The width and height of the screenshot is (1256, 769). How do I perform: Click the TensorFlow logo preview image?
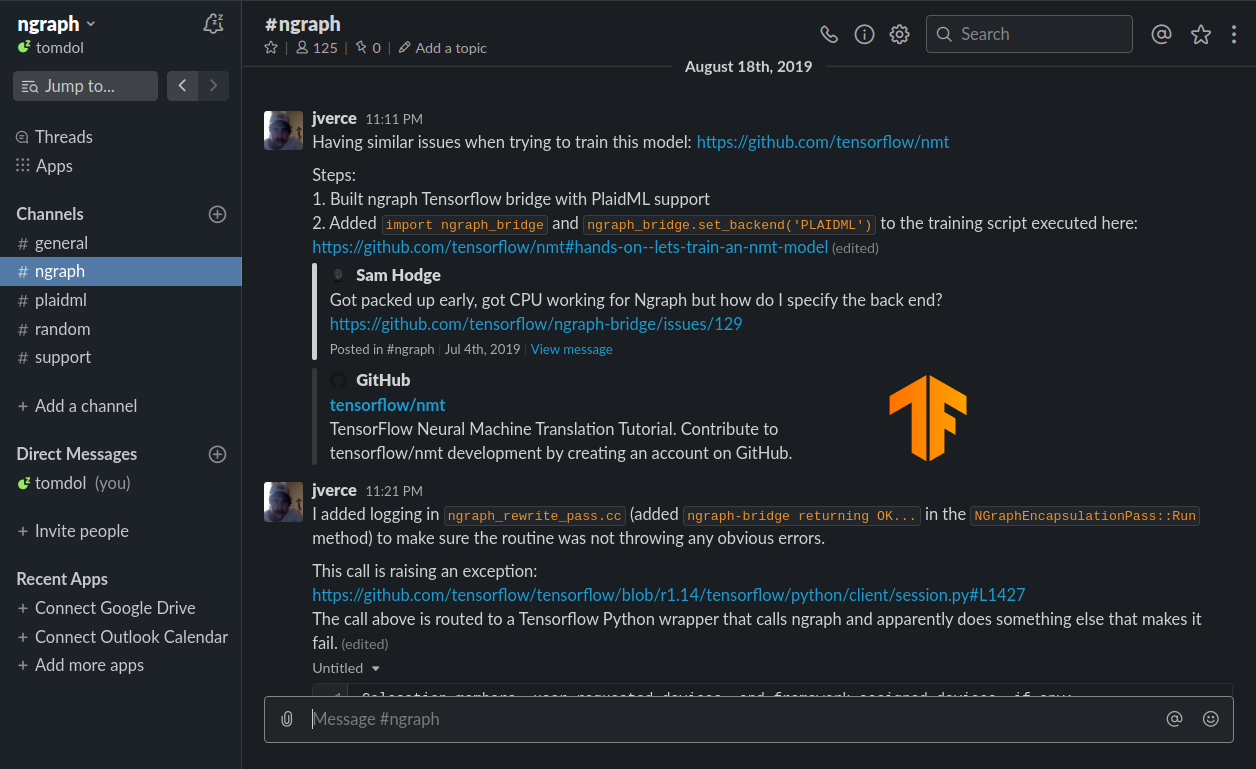pos(928,418)
